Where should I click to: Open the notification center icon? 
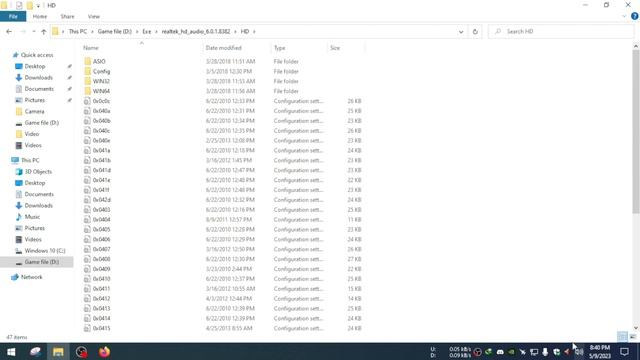[x=624, y=352]
